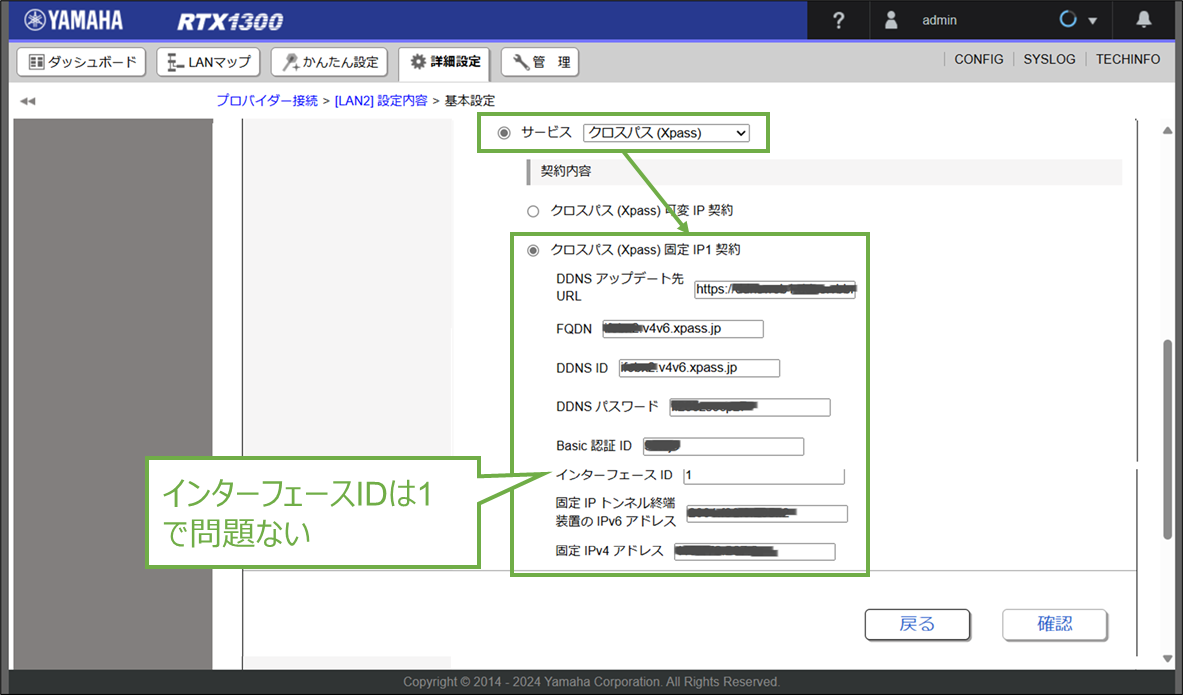Go to プロバイダー接続 breadcrumb

pyautogui.click(x=267, y=100)
